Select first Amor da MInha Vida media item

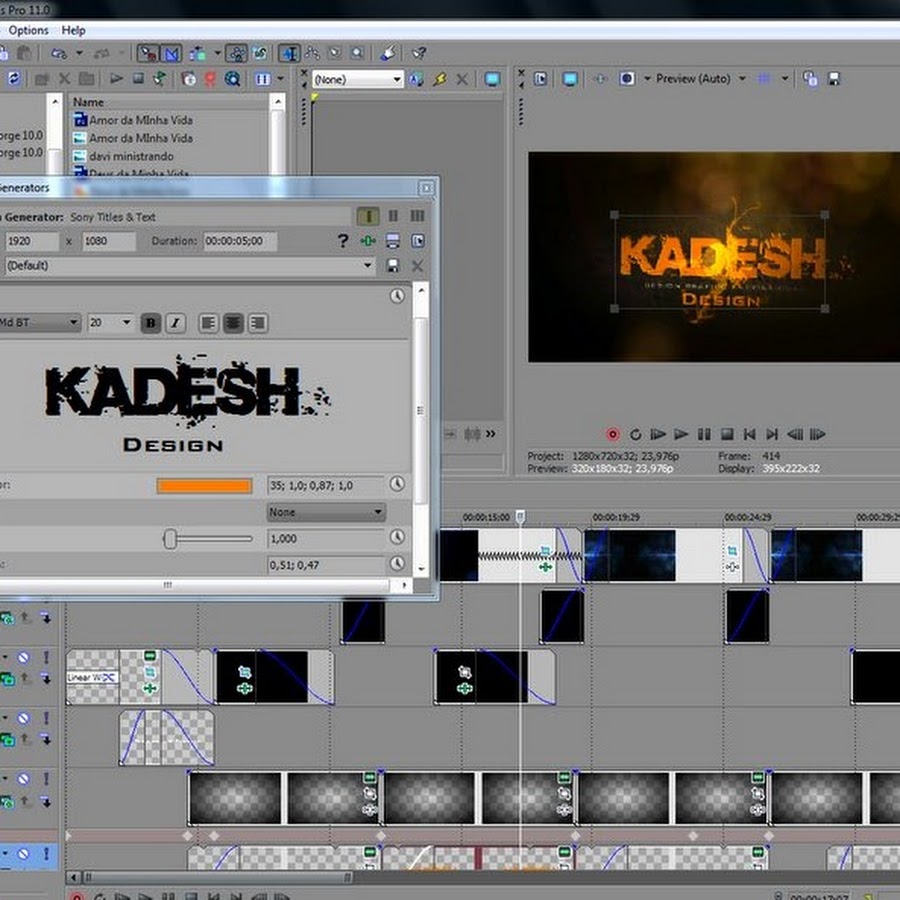tap(133, 120)
